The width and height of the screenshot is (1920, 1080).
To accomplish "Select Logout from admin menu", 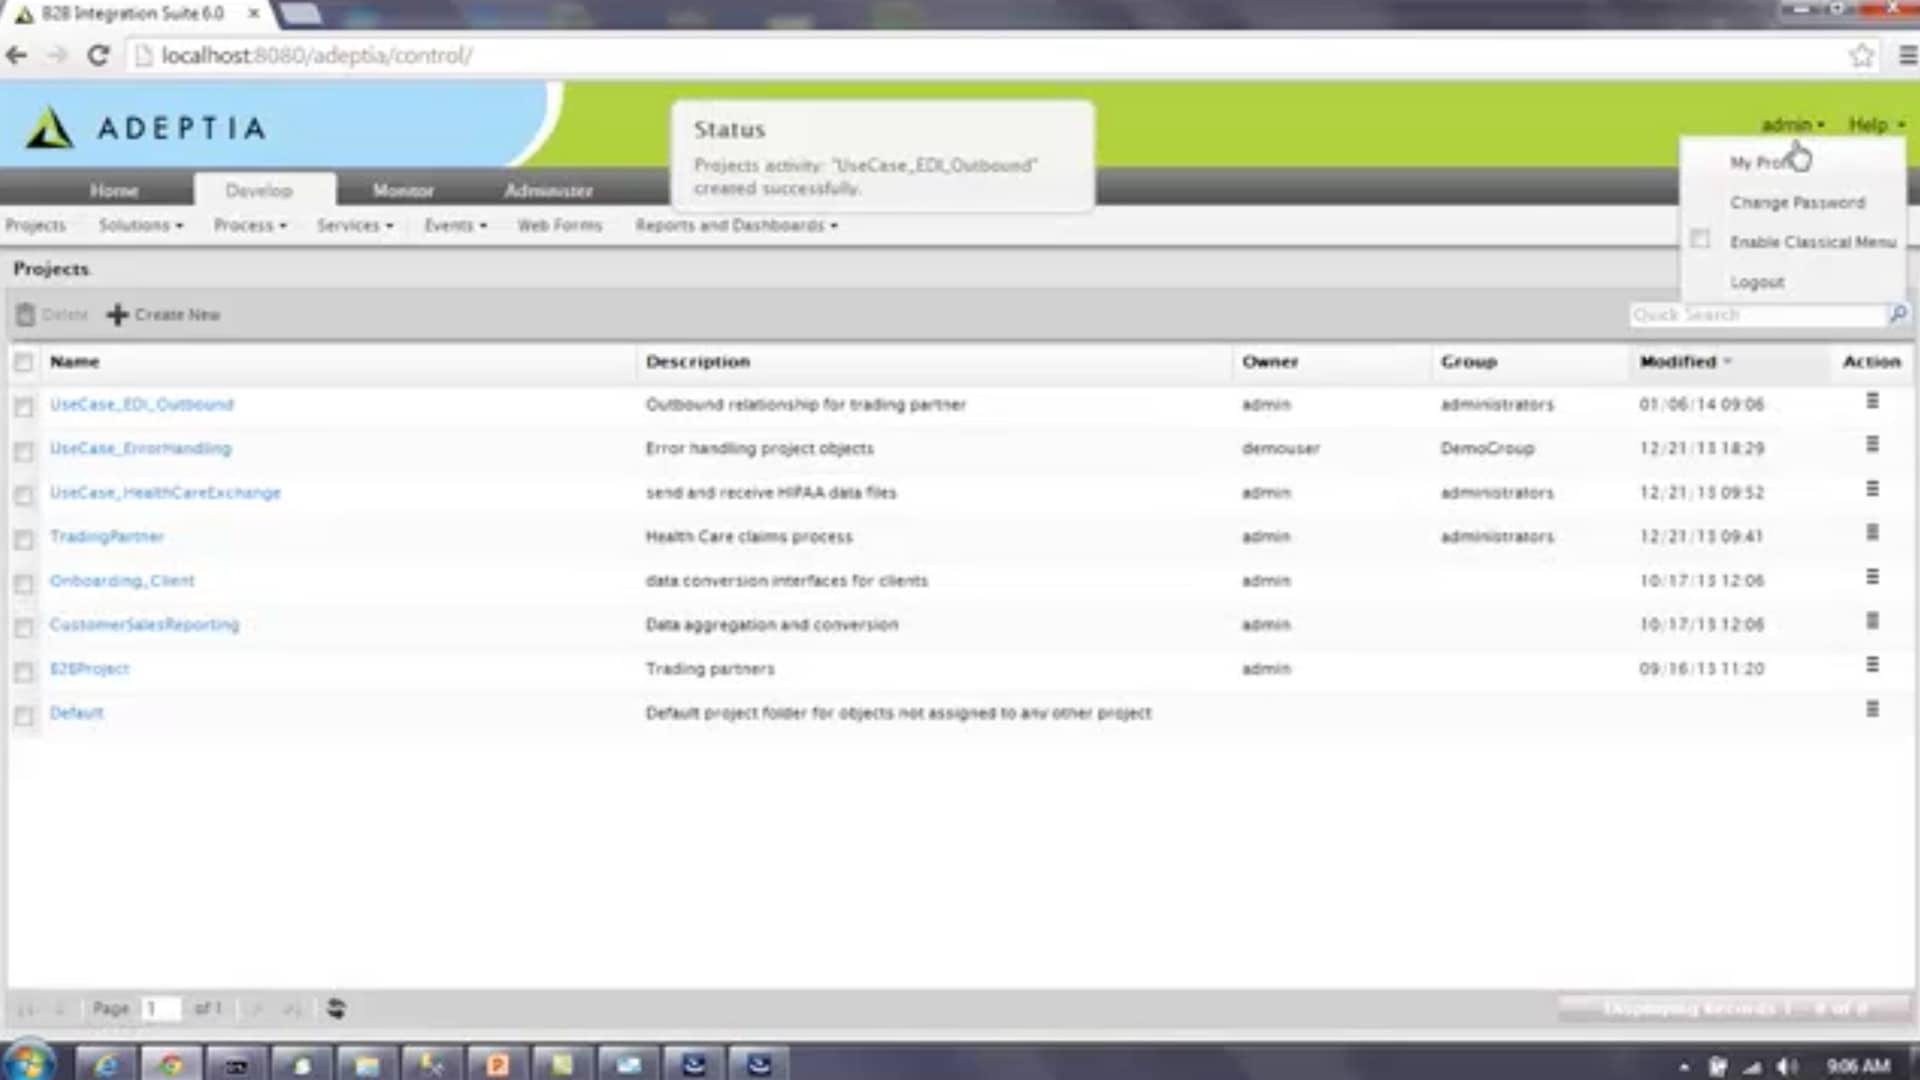I will [x=1757, y=282].
